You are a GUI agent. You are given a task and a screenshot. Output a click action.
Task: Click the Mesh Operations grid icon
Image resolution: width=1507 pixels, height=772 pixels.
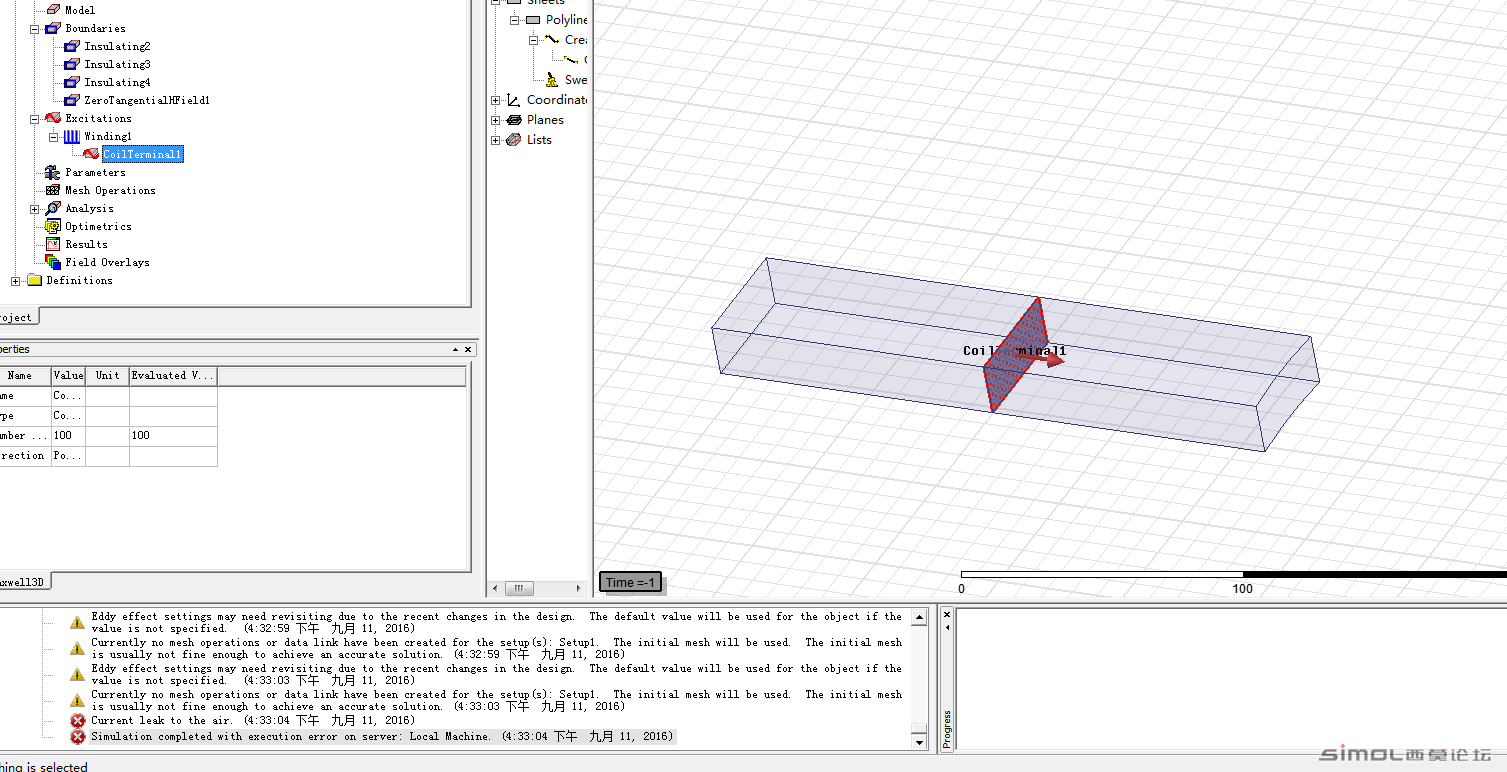coord(53,190)
